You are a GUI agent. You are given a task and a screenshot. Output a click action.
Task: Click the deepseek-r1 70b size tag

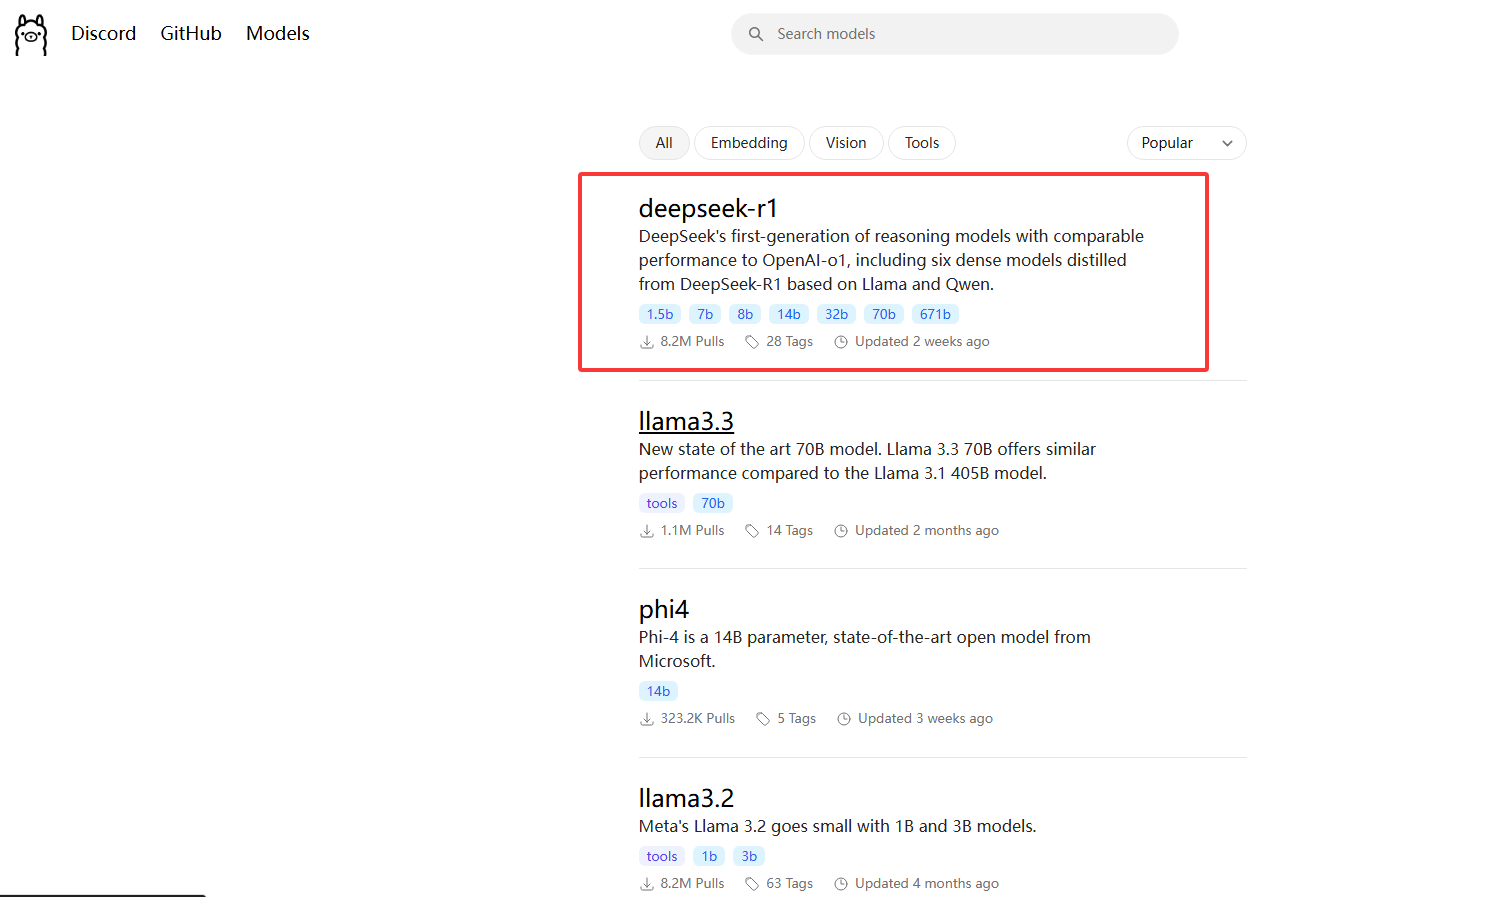pos(884,314)
